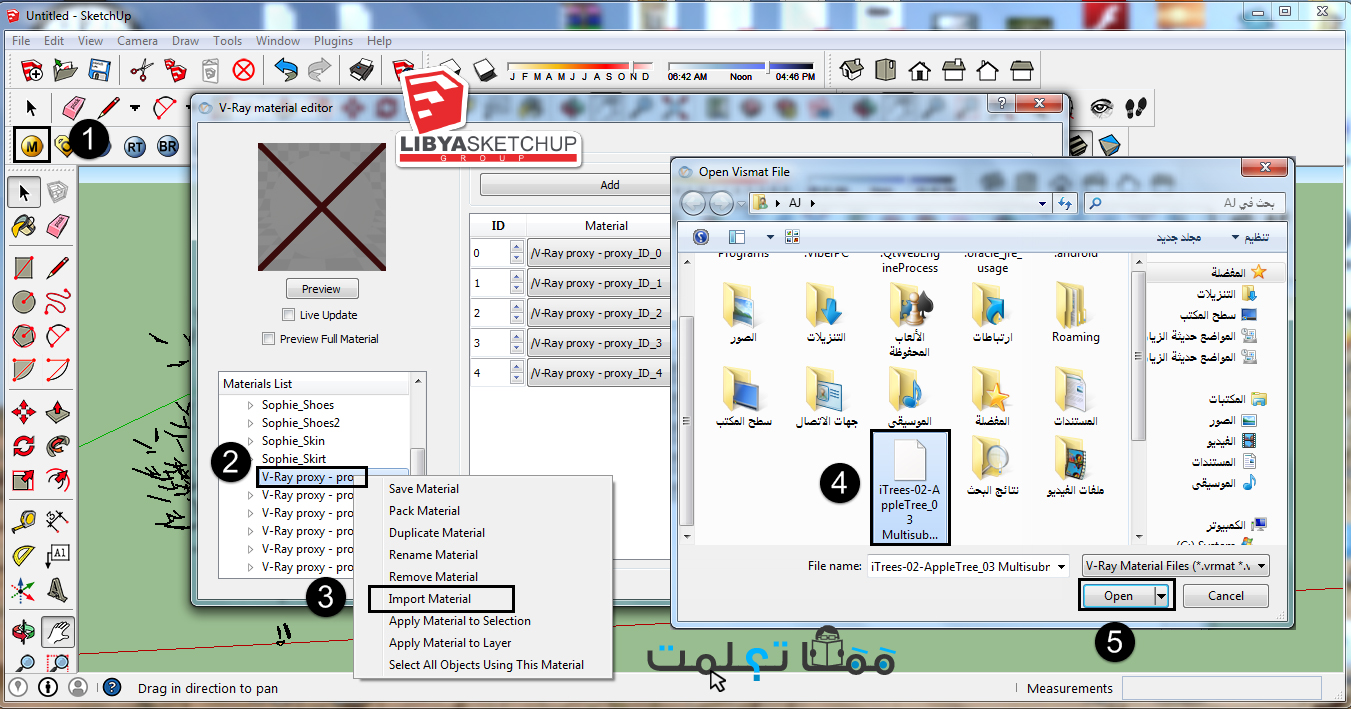Select the iTrees-02-AppleTree_03 file
This screenshot has width=1351, height=709.
[910, 487]
